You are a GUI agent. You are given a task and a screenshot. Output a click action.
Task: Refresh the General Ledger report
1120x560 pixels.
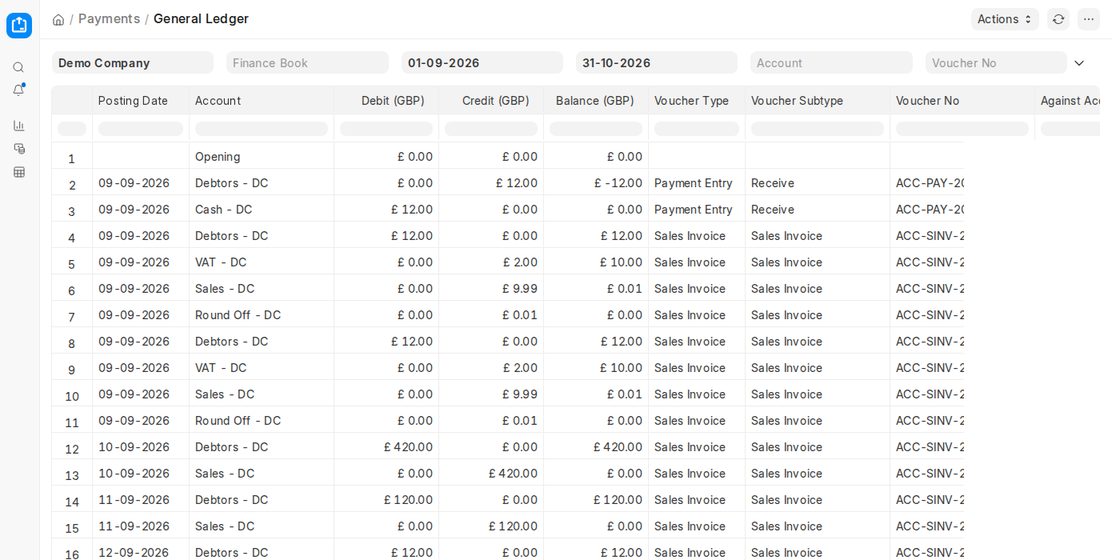coord(1059,19)
